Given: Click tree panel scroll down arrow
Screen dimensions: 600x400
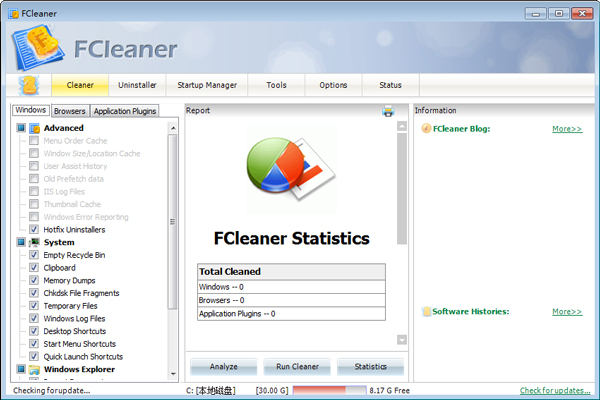Looking at the screenshot, I should pos(173,374).
